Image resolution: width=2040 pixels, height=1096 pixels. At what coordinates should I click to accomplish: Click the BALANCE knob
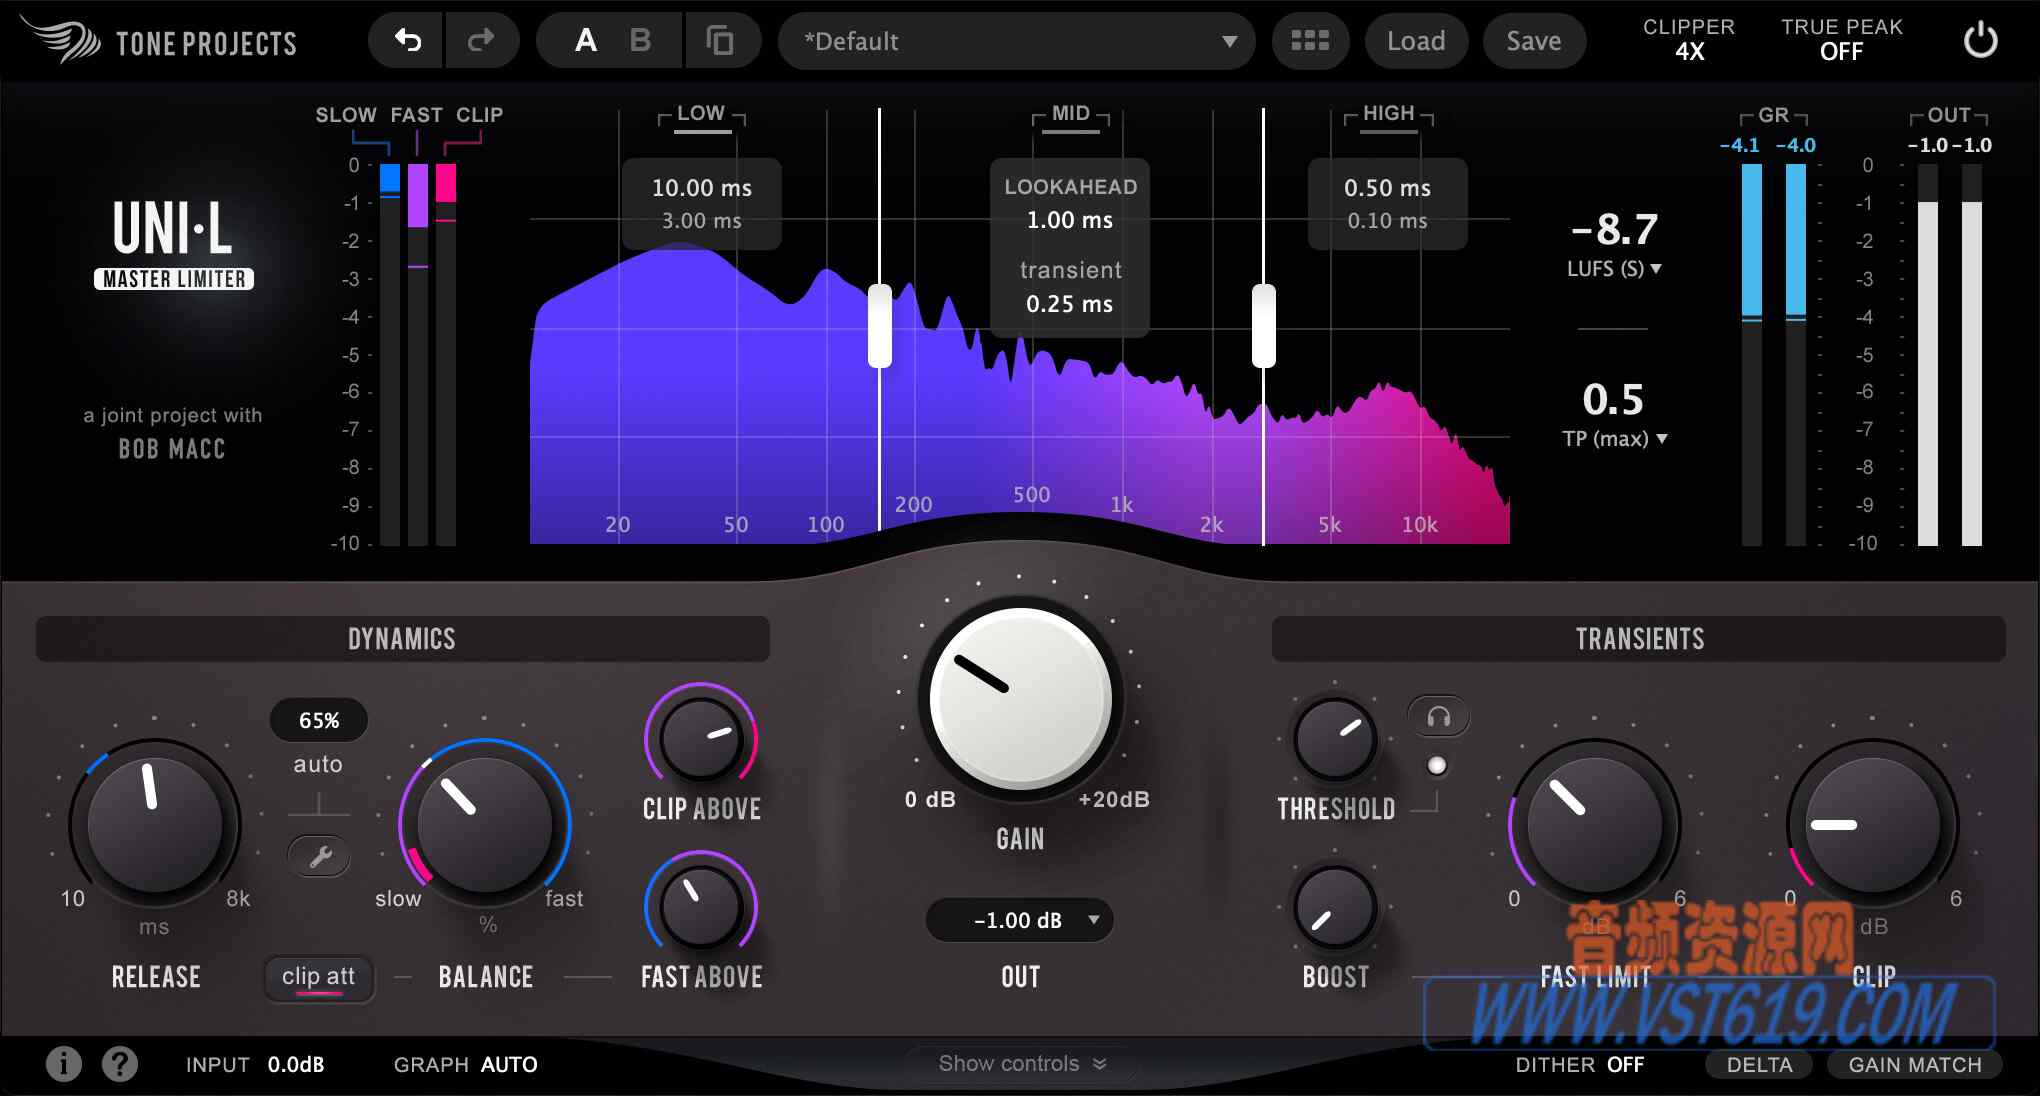click(485, 825)
